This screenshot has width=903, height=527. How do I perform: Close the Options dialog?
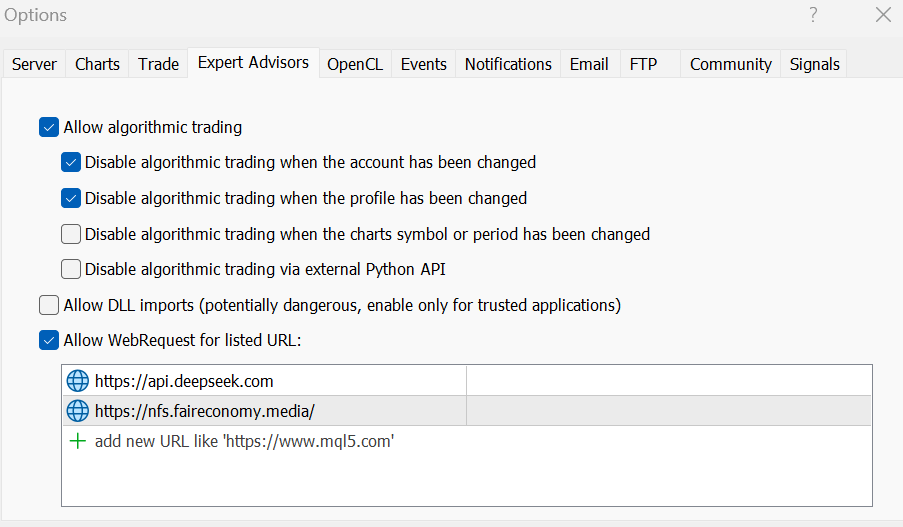pyautogui.click(x=883, y=15)
